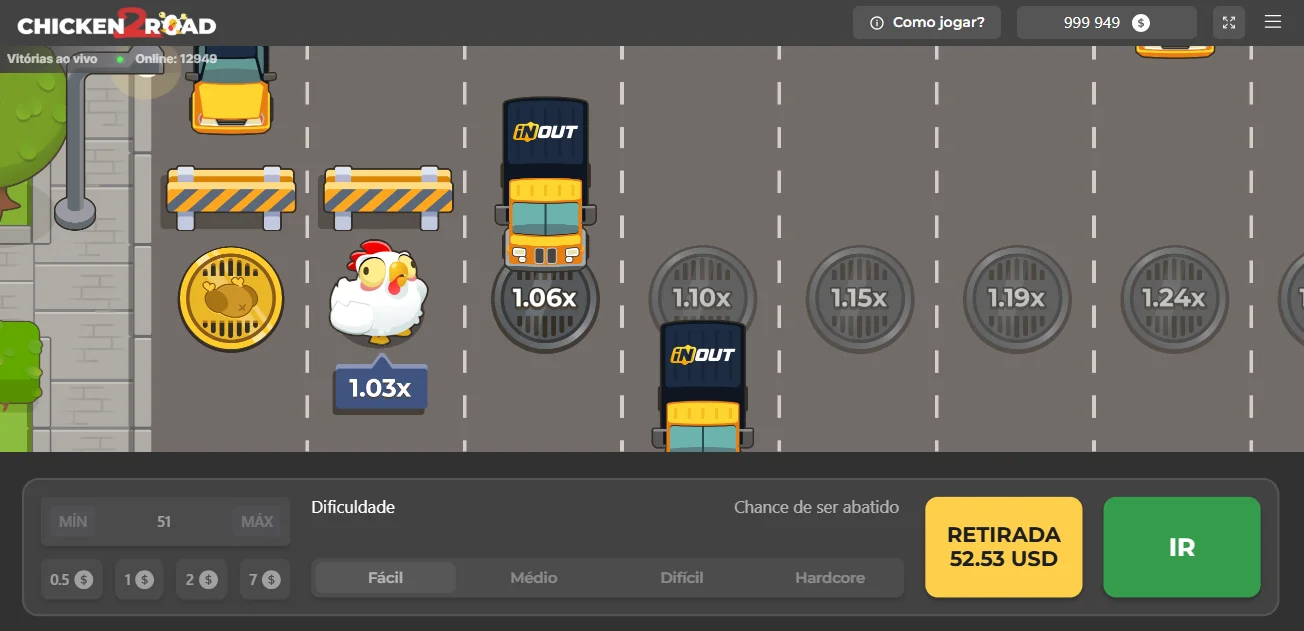
Task: Set bet to minimum with MÍN
Action: [x=73, y=521]
